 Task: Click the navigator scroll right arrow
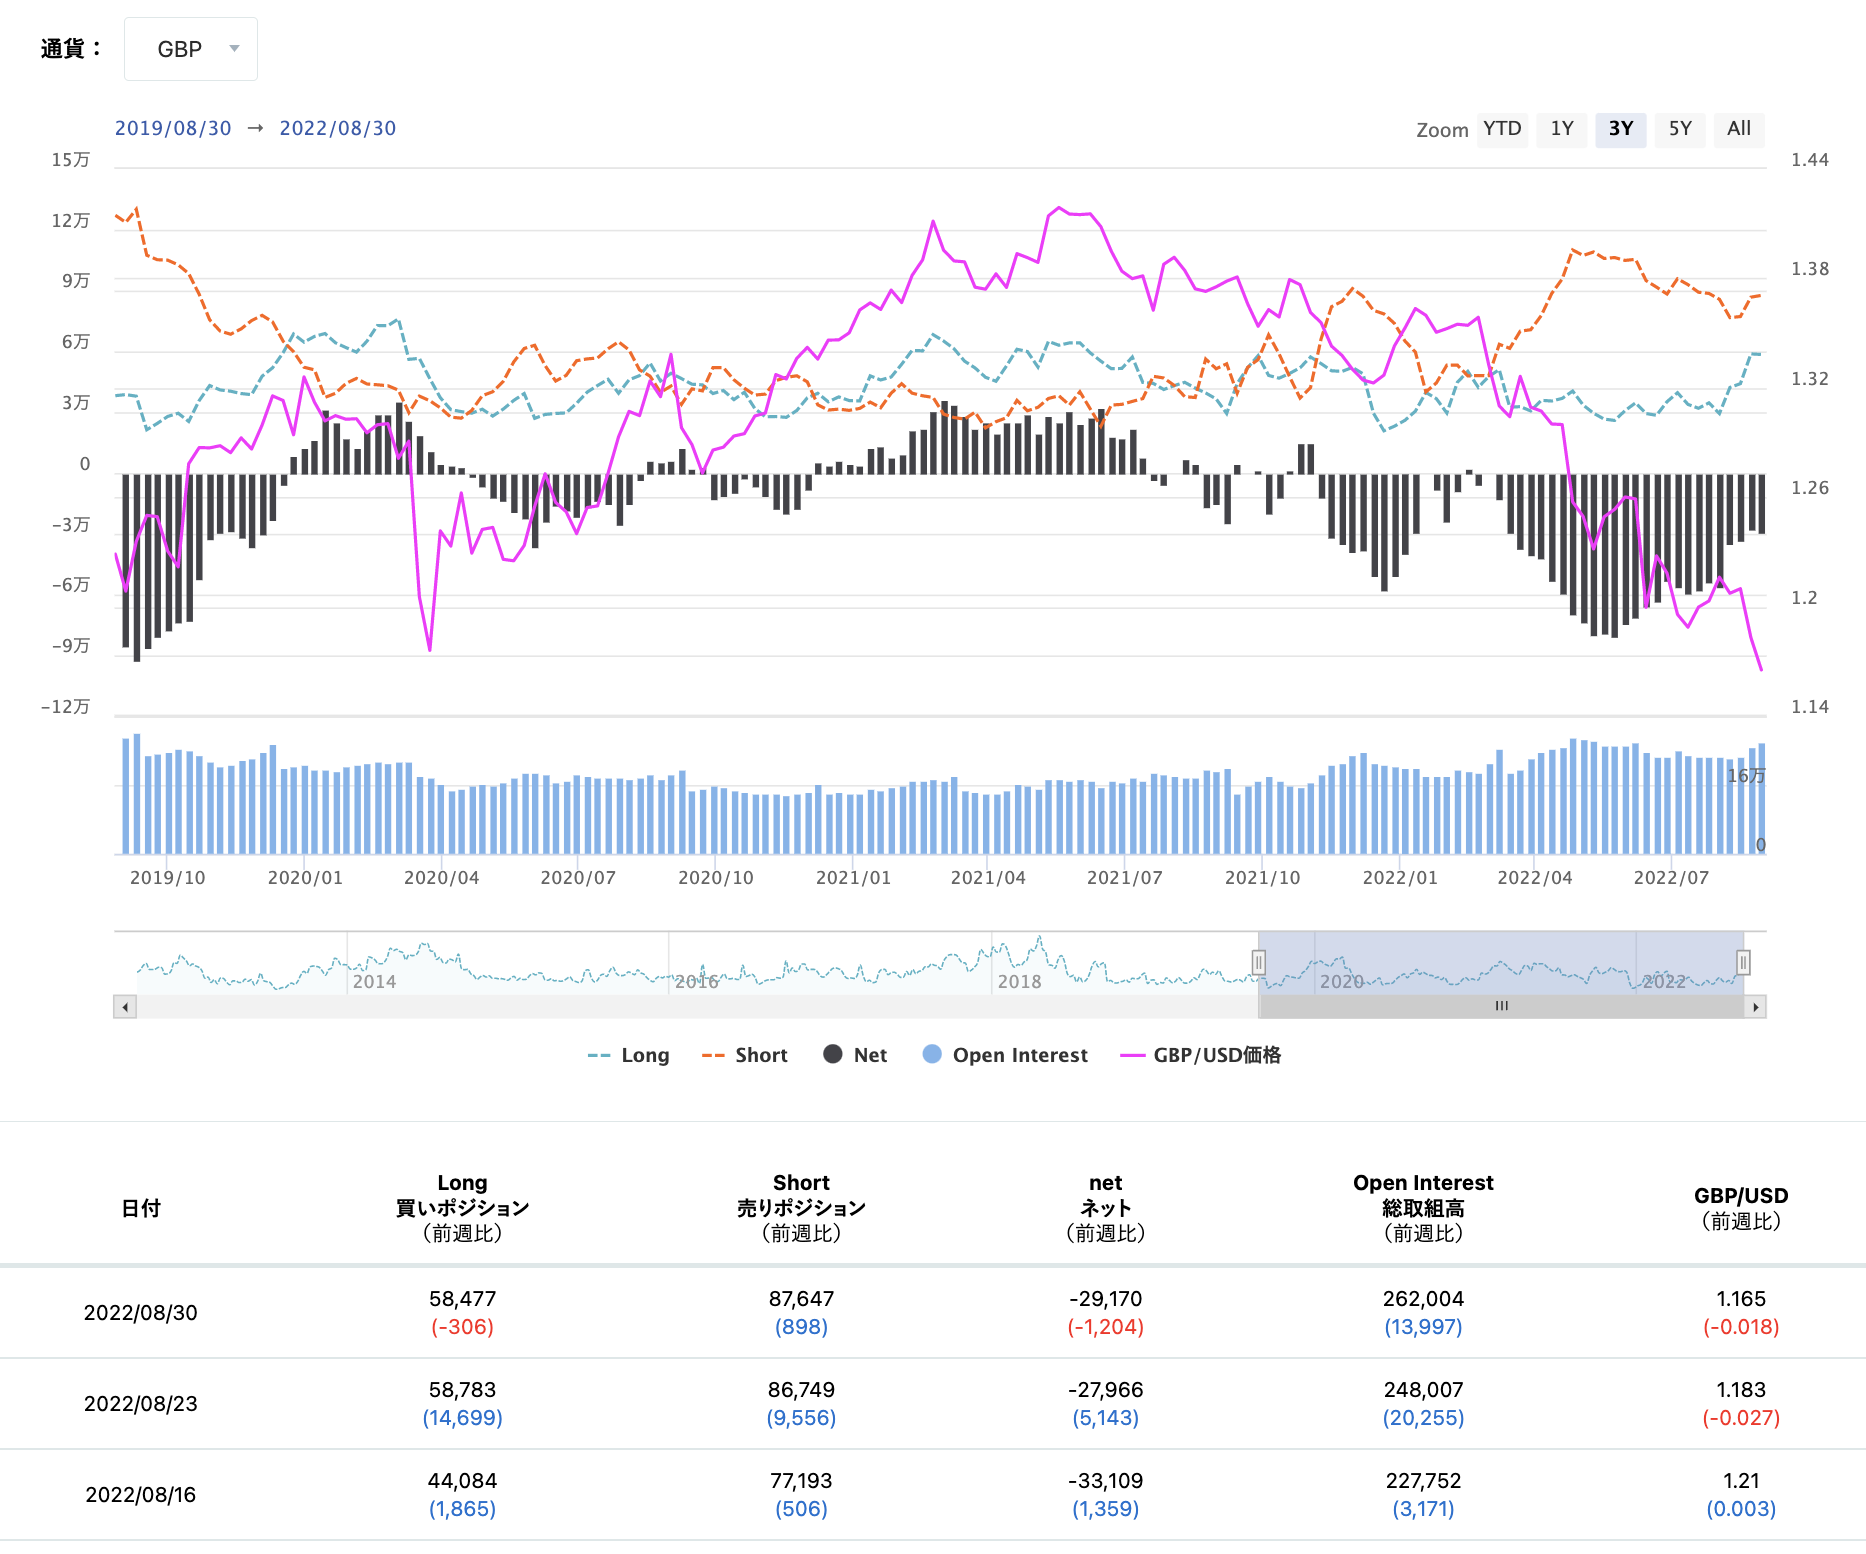1756,1007
